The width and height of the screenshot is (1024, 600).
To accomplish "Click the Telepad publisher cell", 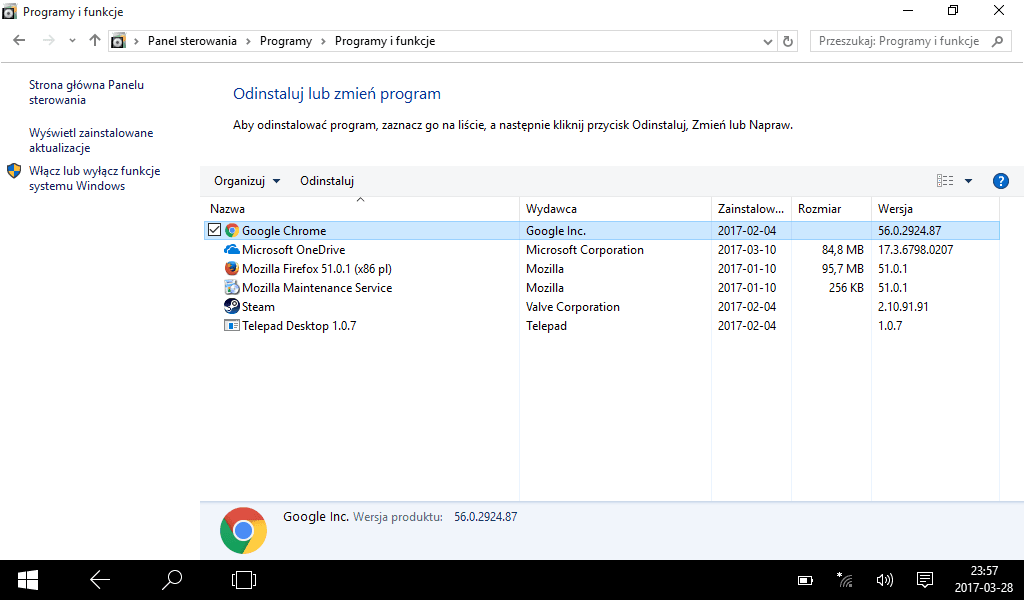I will [546, 326].
